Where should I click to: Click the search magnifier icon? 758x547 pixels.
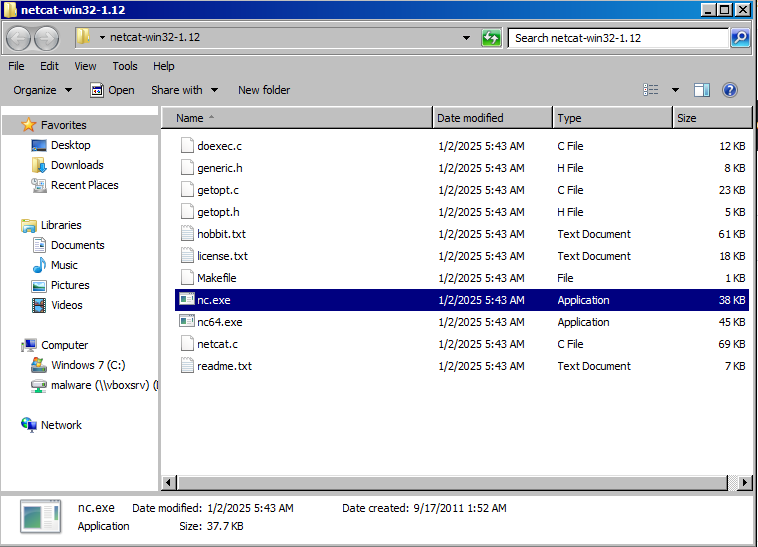[x=740, y=38]
